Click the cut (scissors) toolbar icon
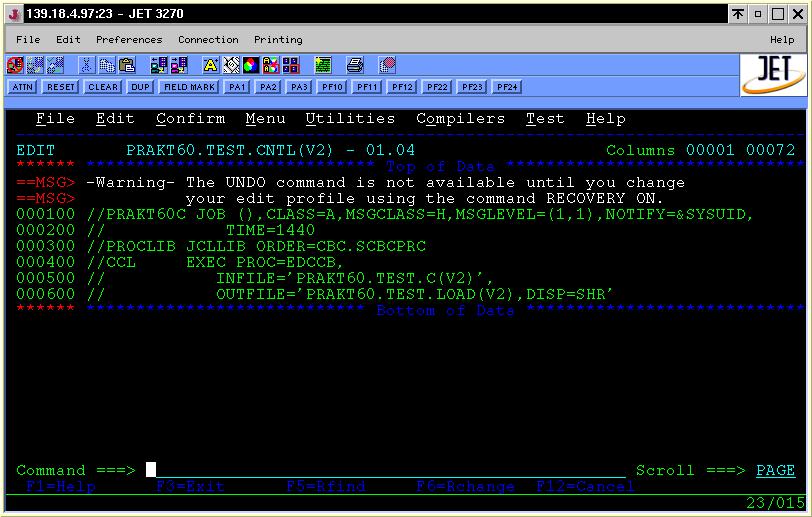 coord(87,66)
